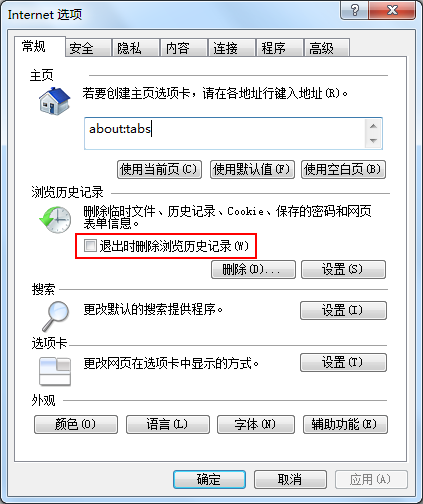This screenshot has width=423, height=504.
Task: Click the 字体(N) button
Action: (256, 424)
